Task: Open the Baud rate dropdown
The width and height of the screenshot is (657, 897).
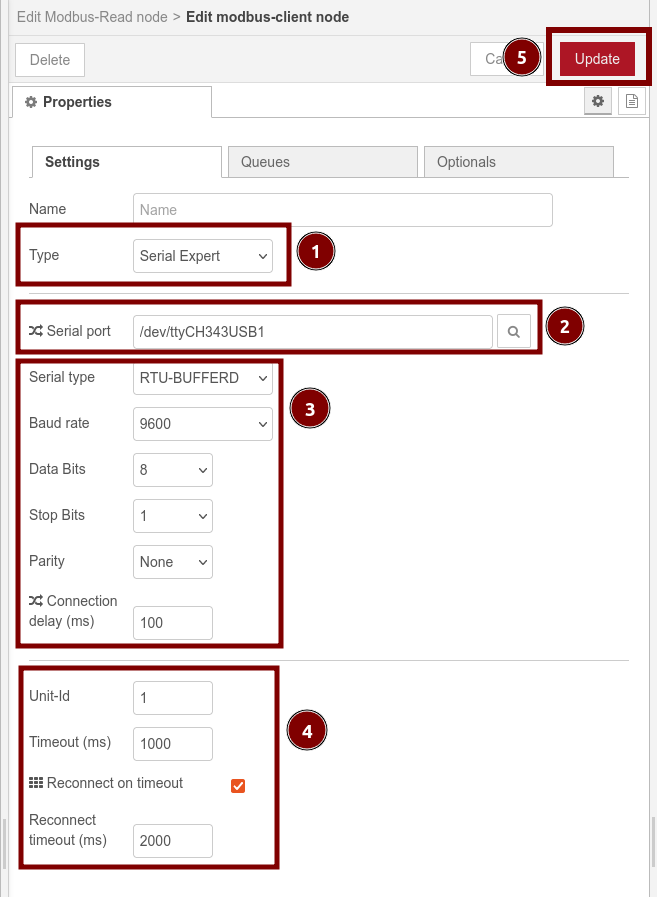Action: [x=203, y=424]
